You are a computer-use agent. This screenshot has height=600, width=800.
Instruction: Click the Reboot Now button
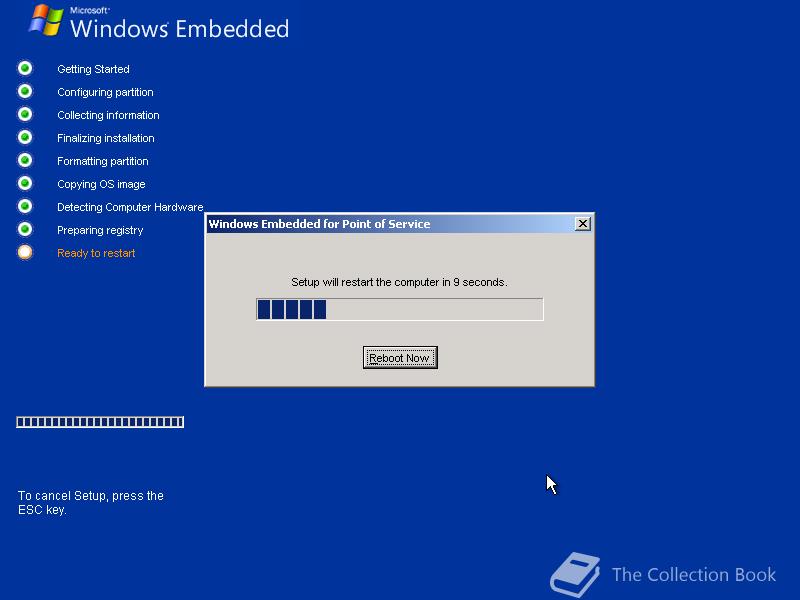[400, 358]
